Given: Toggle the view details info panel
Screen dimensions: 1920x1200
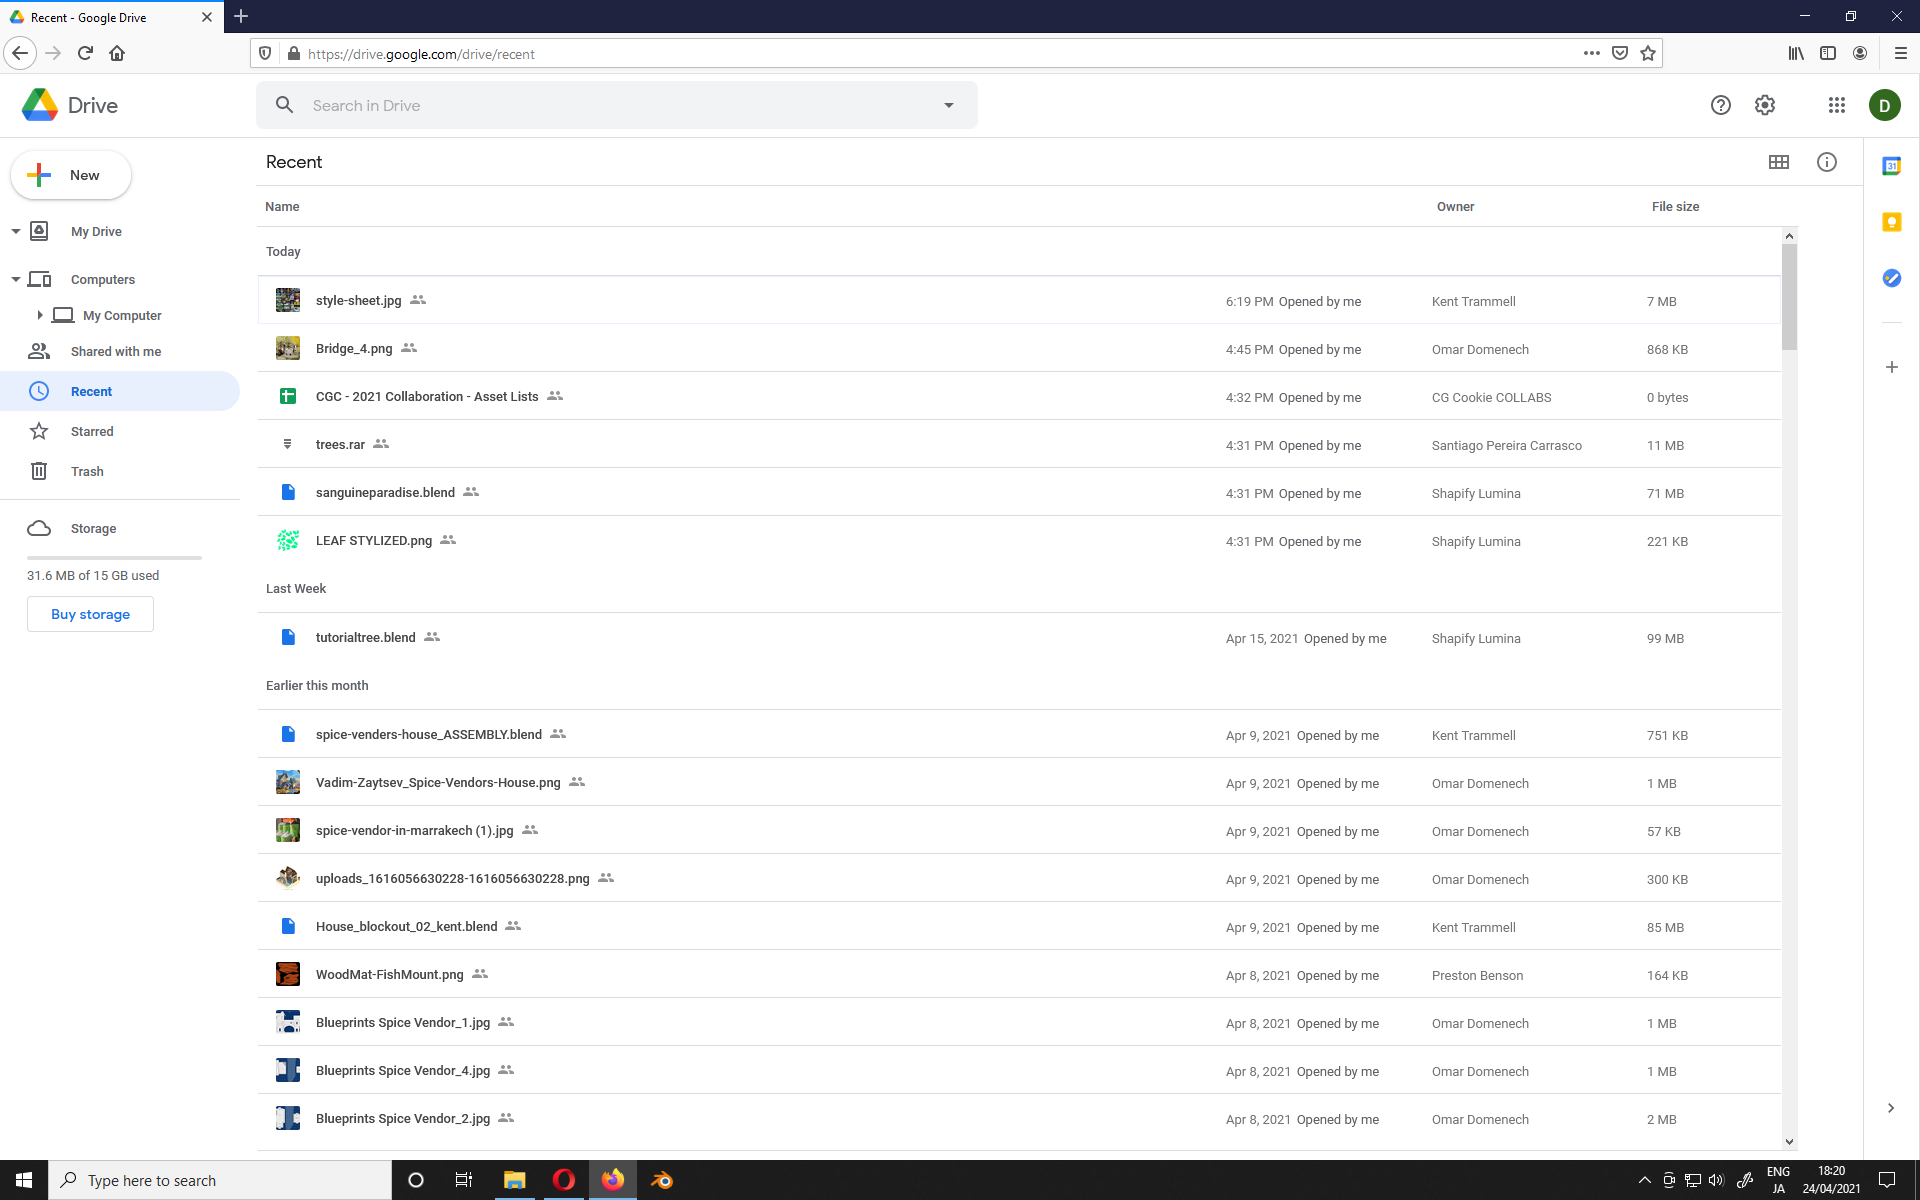Looking at the screenshot, I should (x=1826, y=162).
